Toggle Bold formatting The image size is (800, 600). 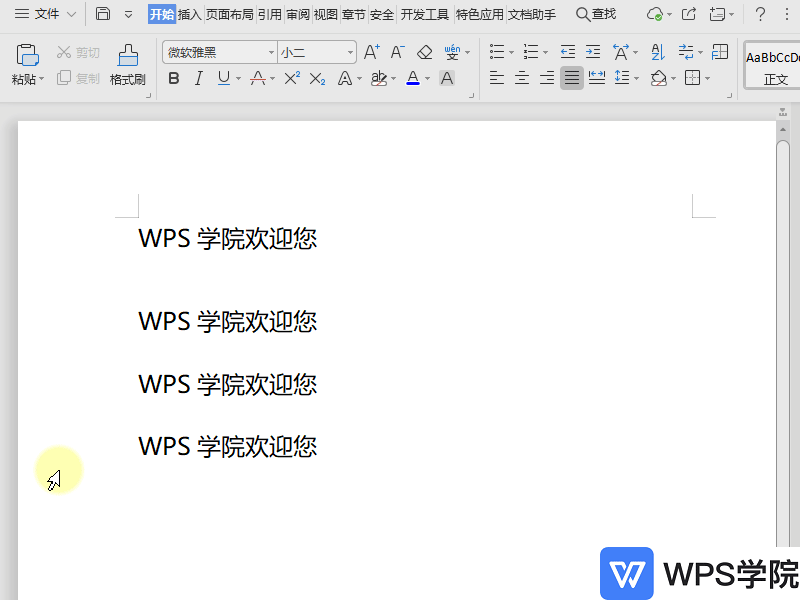(174, 79)
